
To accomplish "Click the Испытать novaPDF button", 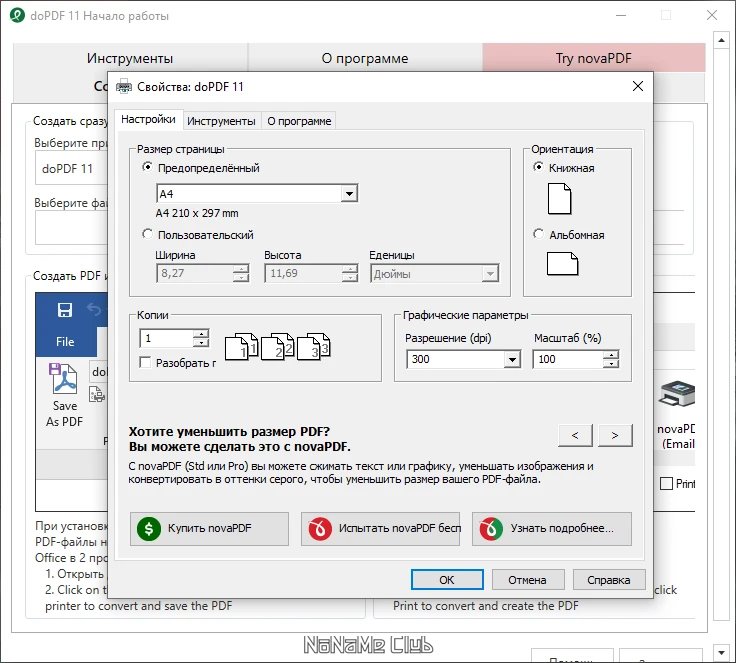I will click(x=380, y=529).
